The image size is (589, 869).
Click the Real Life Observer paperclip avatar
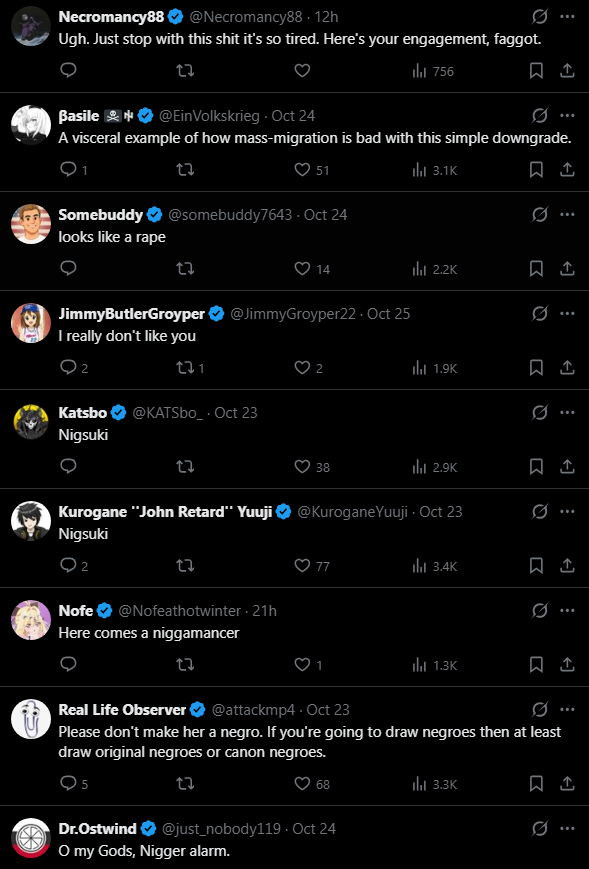click(x=31, y=719)
